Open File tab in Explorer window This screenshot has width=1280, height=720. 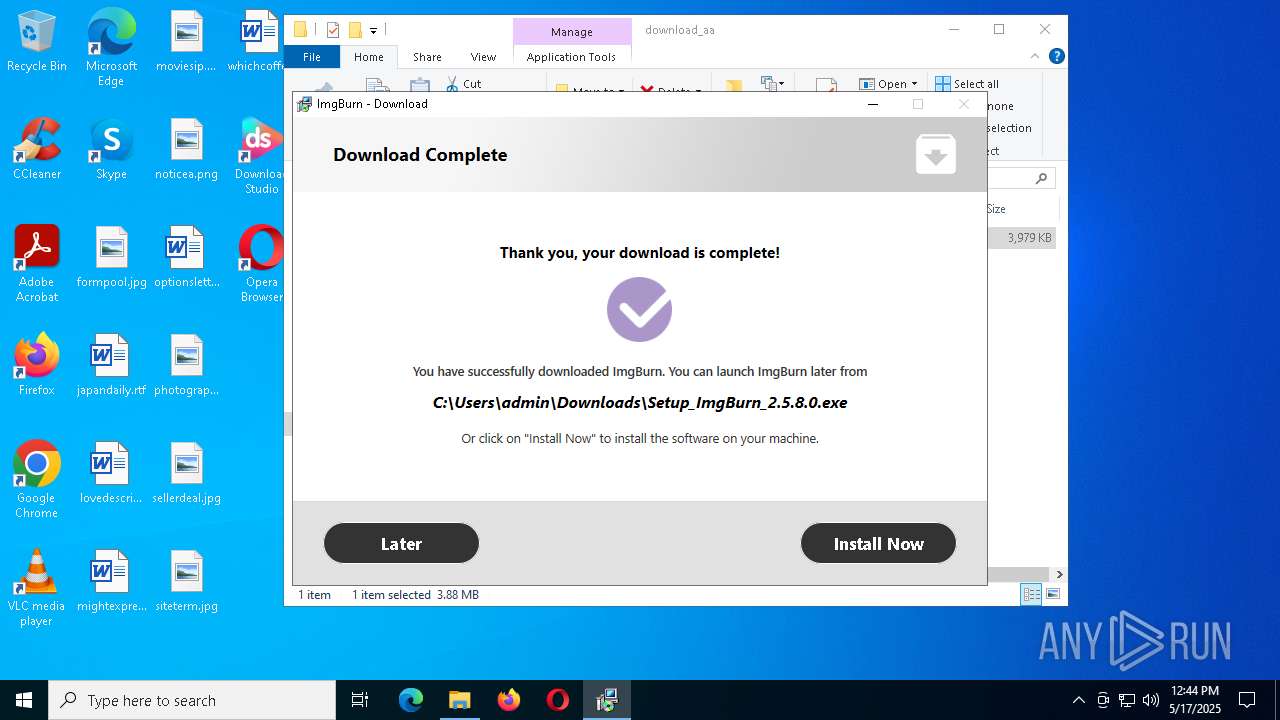click(312, 57)
